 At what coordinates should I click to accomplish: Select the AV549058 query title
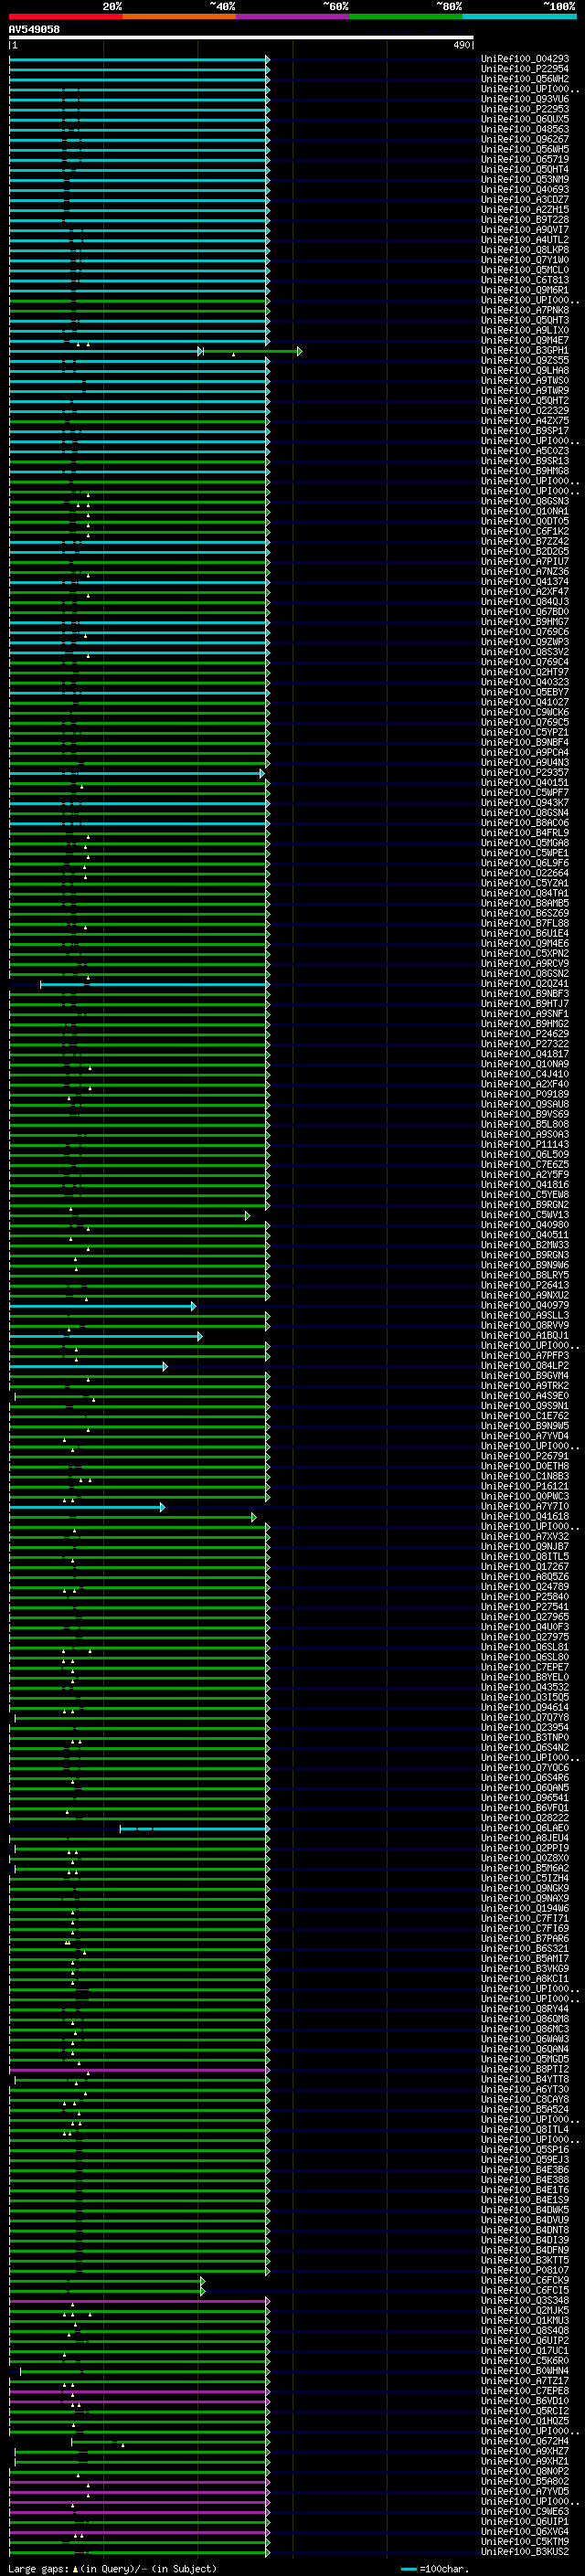point(34,30)
